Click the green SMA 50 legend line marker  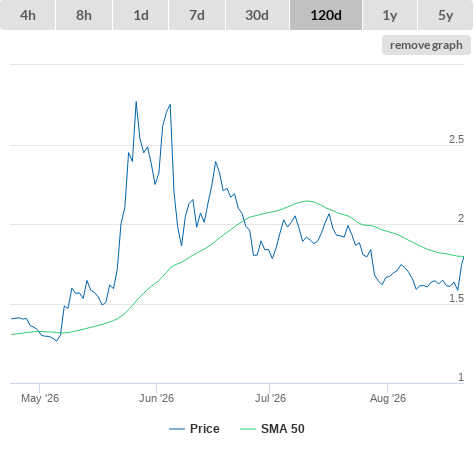[x=248, y=429]
